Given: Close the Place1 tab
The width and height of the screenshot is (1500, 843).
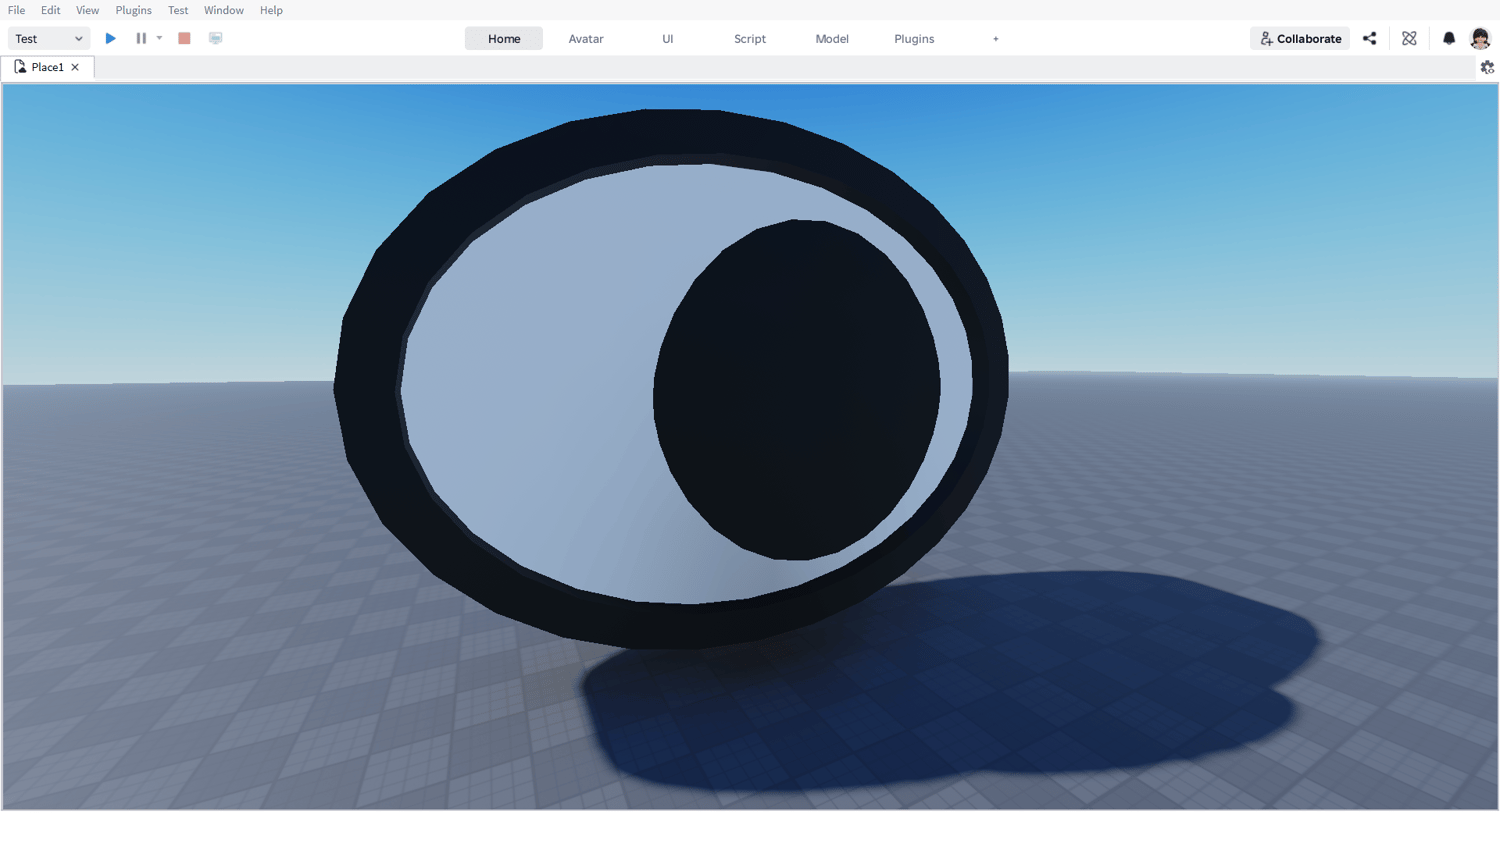Looking at the screenshot, I should [x=75, y=67].
